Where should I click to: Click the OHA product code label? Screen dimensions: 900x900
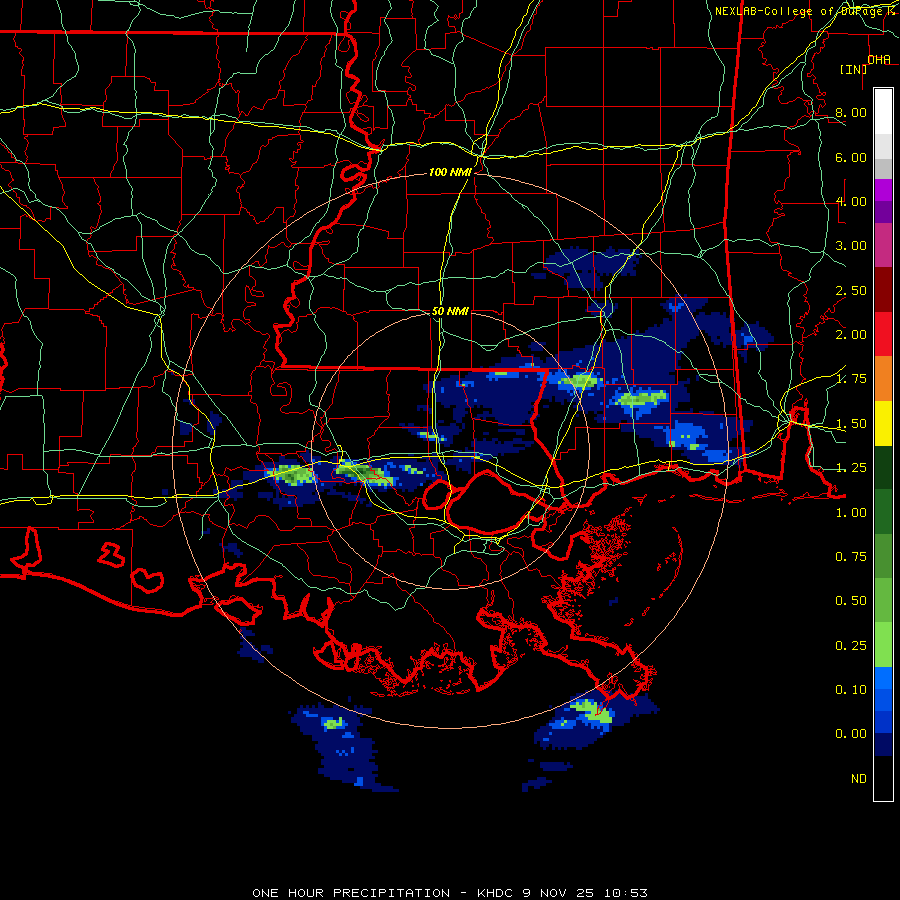(879, 59)
